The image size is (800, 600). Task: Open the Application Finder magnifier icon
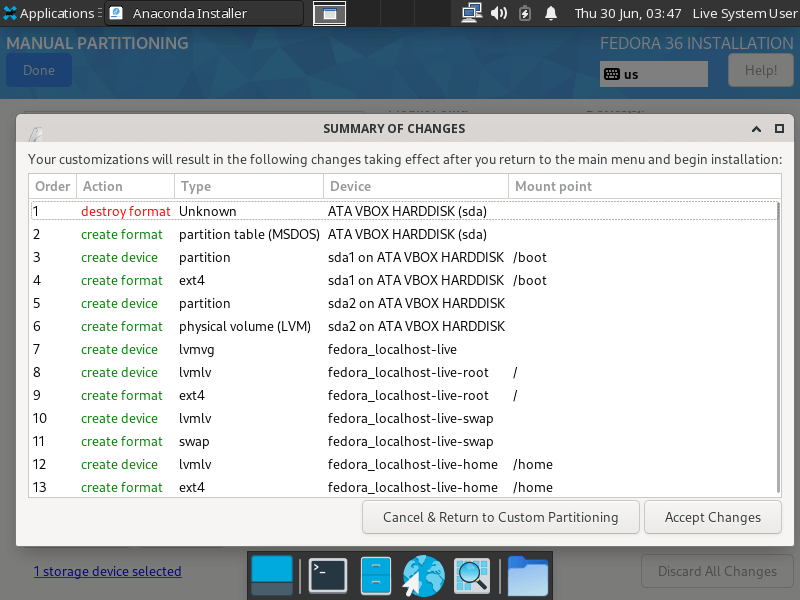pyautogui.click(x=472, y=576)
